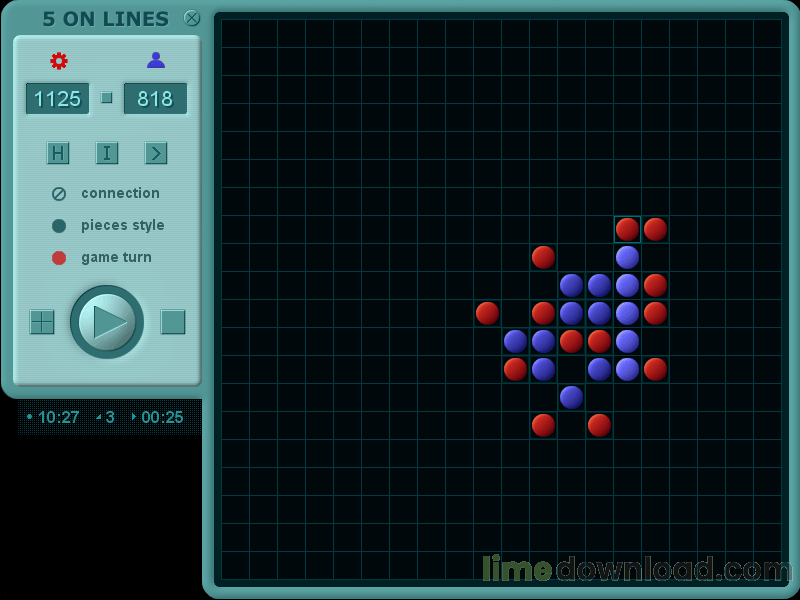
Task: Close the 5 ON LINES panel
Action: pyautogui.click(x=192, y=18)
